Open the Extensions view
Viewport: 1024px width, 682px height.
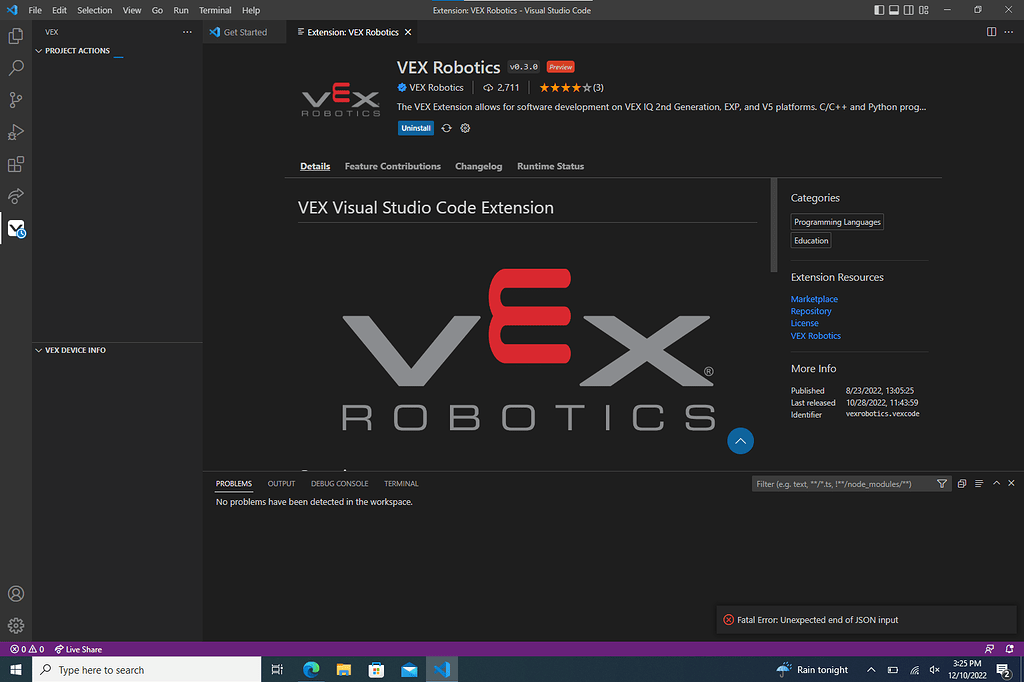point(15,164)
